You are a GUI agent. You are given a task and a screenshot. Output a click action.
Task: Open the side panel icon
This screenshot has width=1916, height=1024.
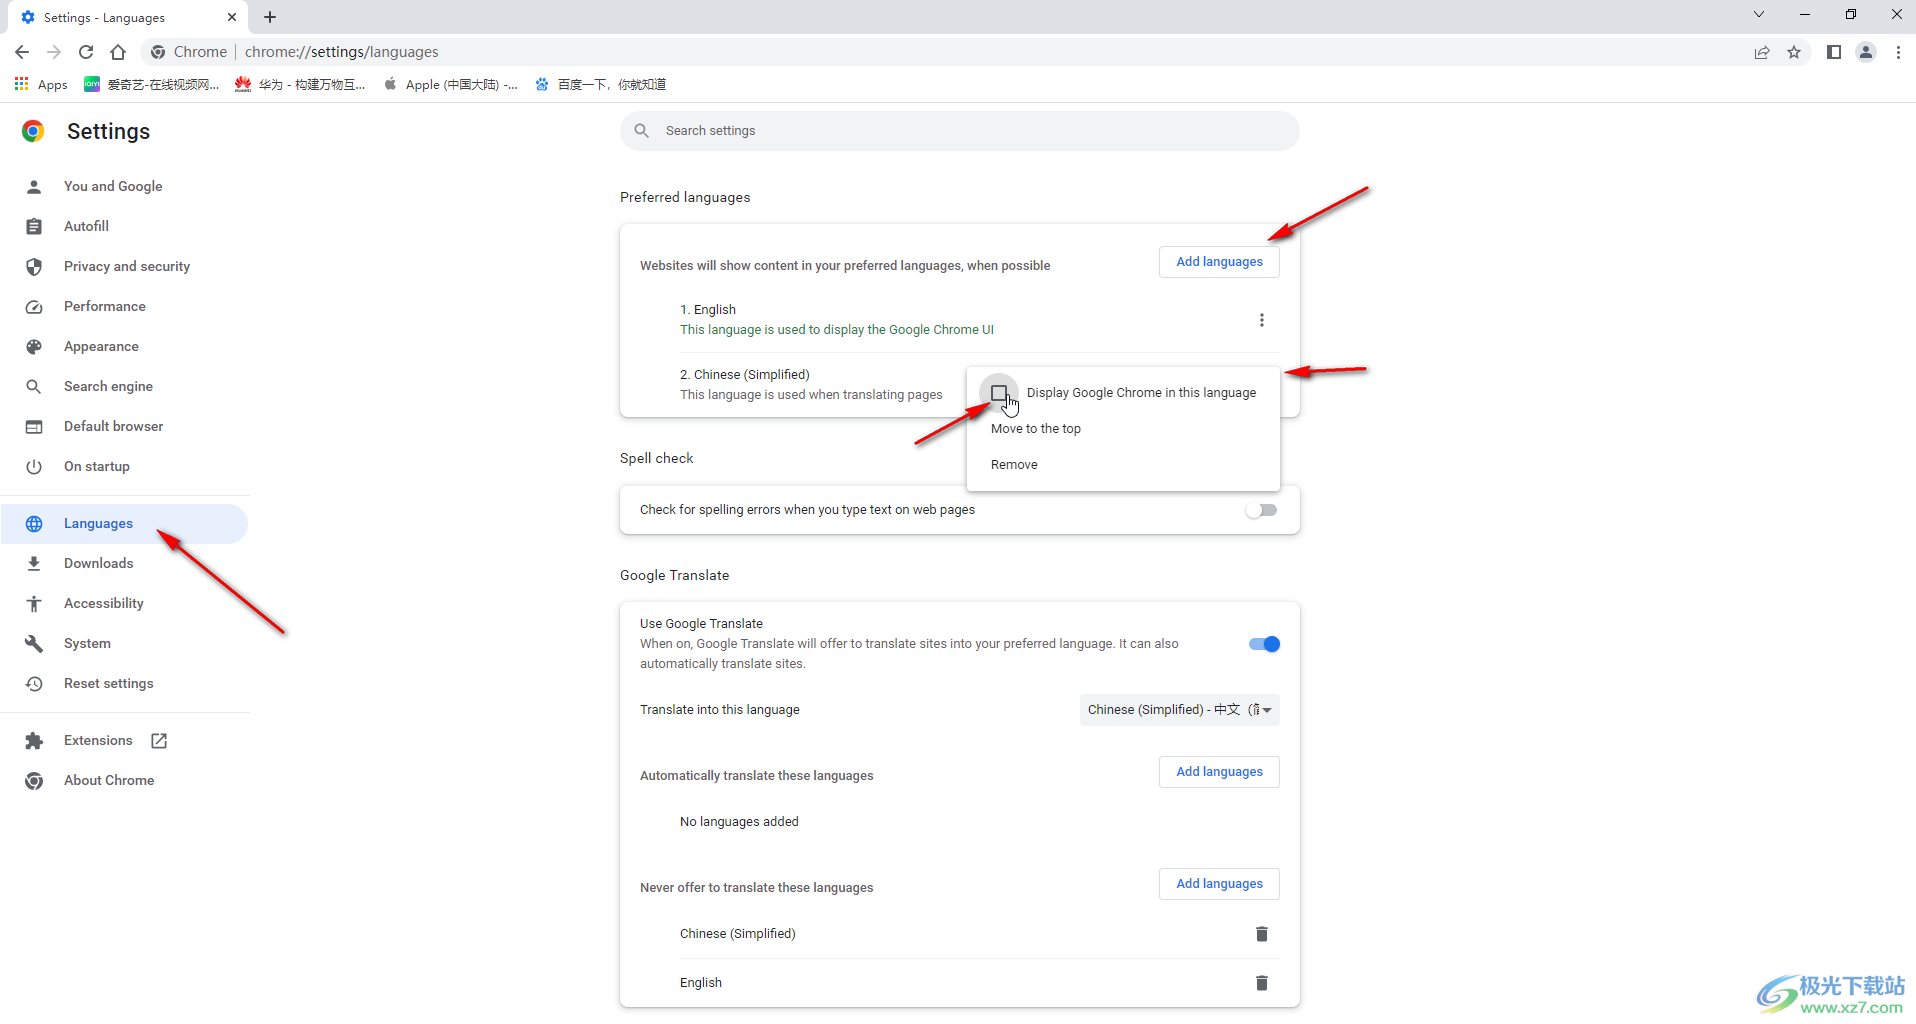coord(1834,52)
